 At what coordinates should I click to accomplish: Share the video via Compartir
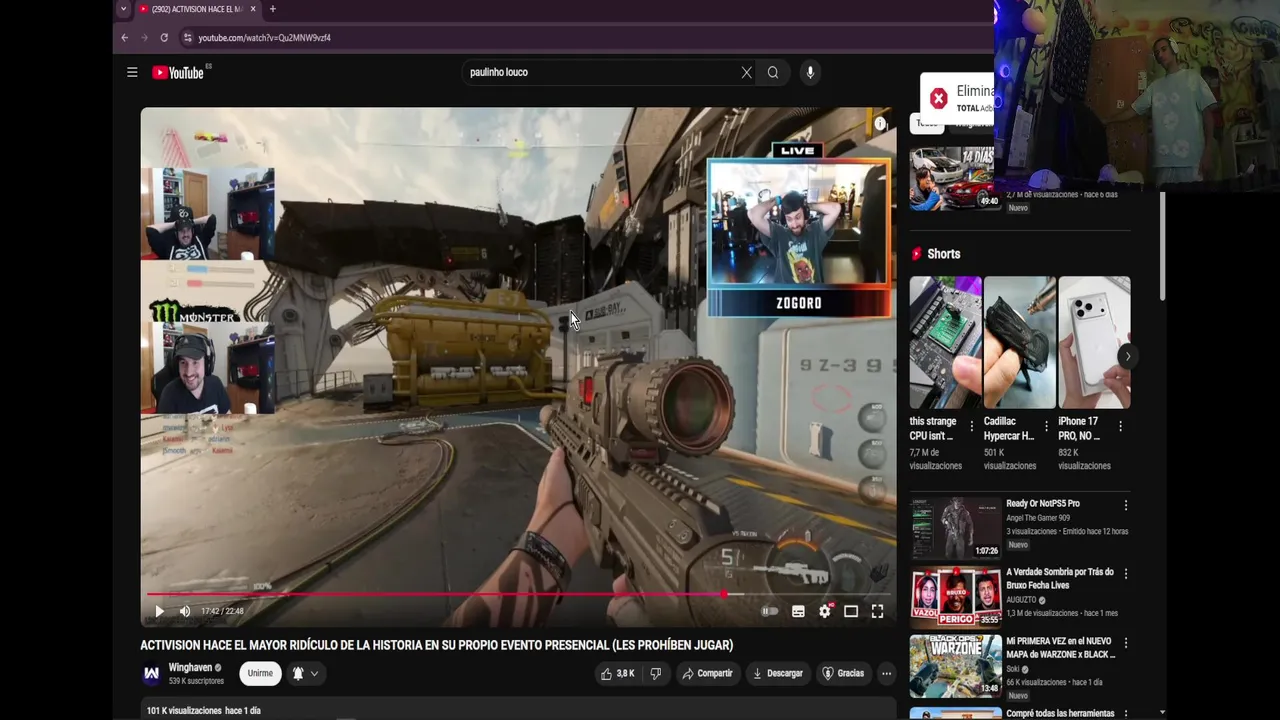[707, 674]
